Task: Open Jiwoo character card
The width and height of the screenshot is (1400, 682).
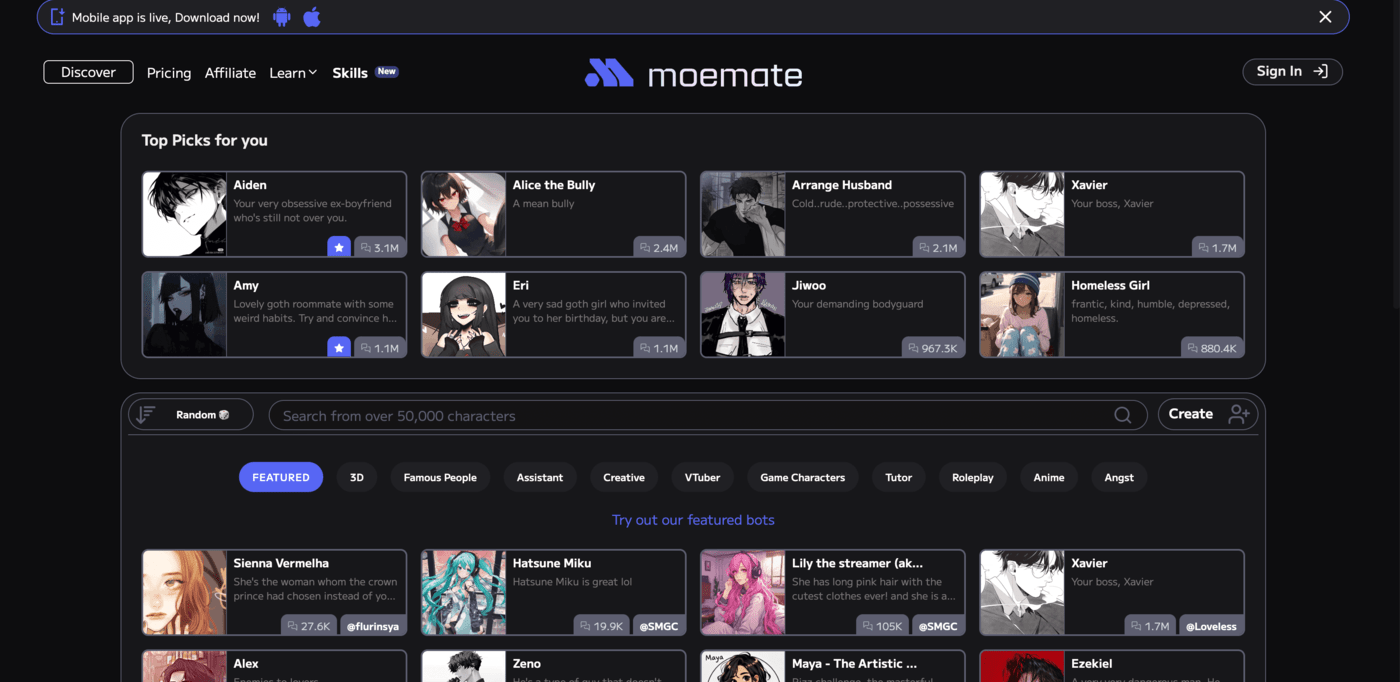Action: coord(832,314)
